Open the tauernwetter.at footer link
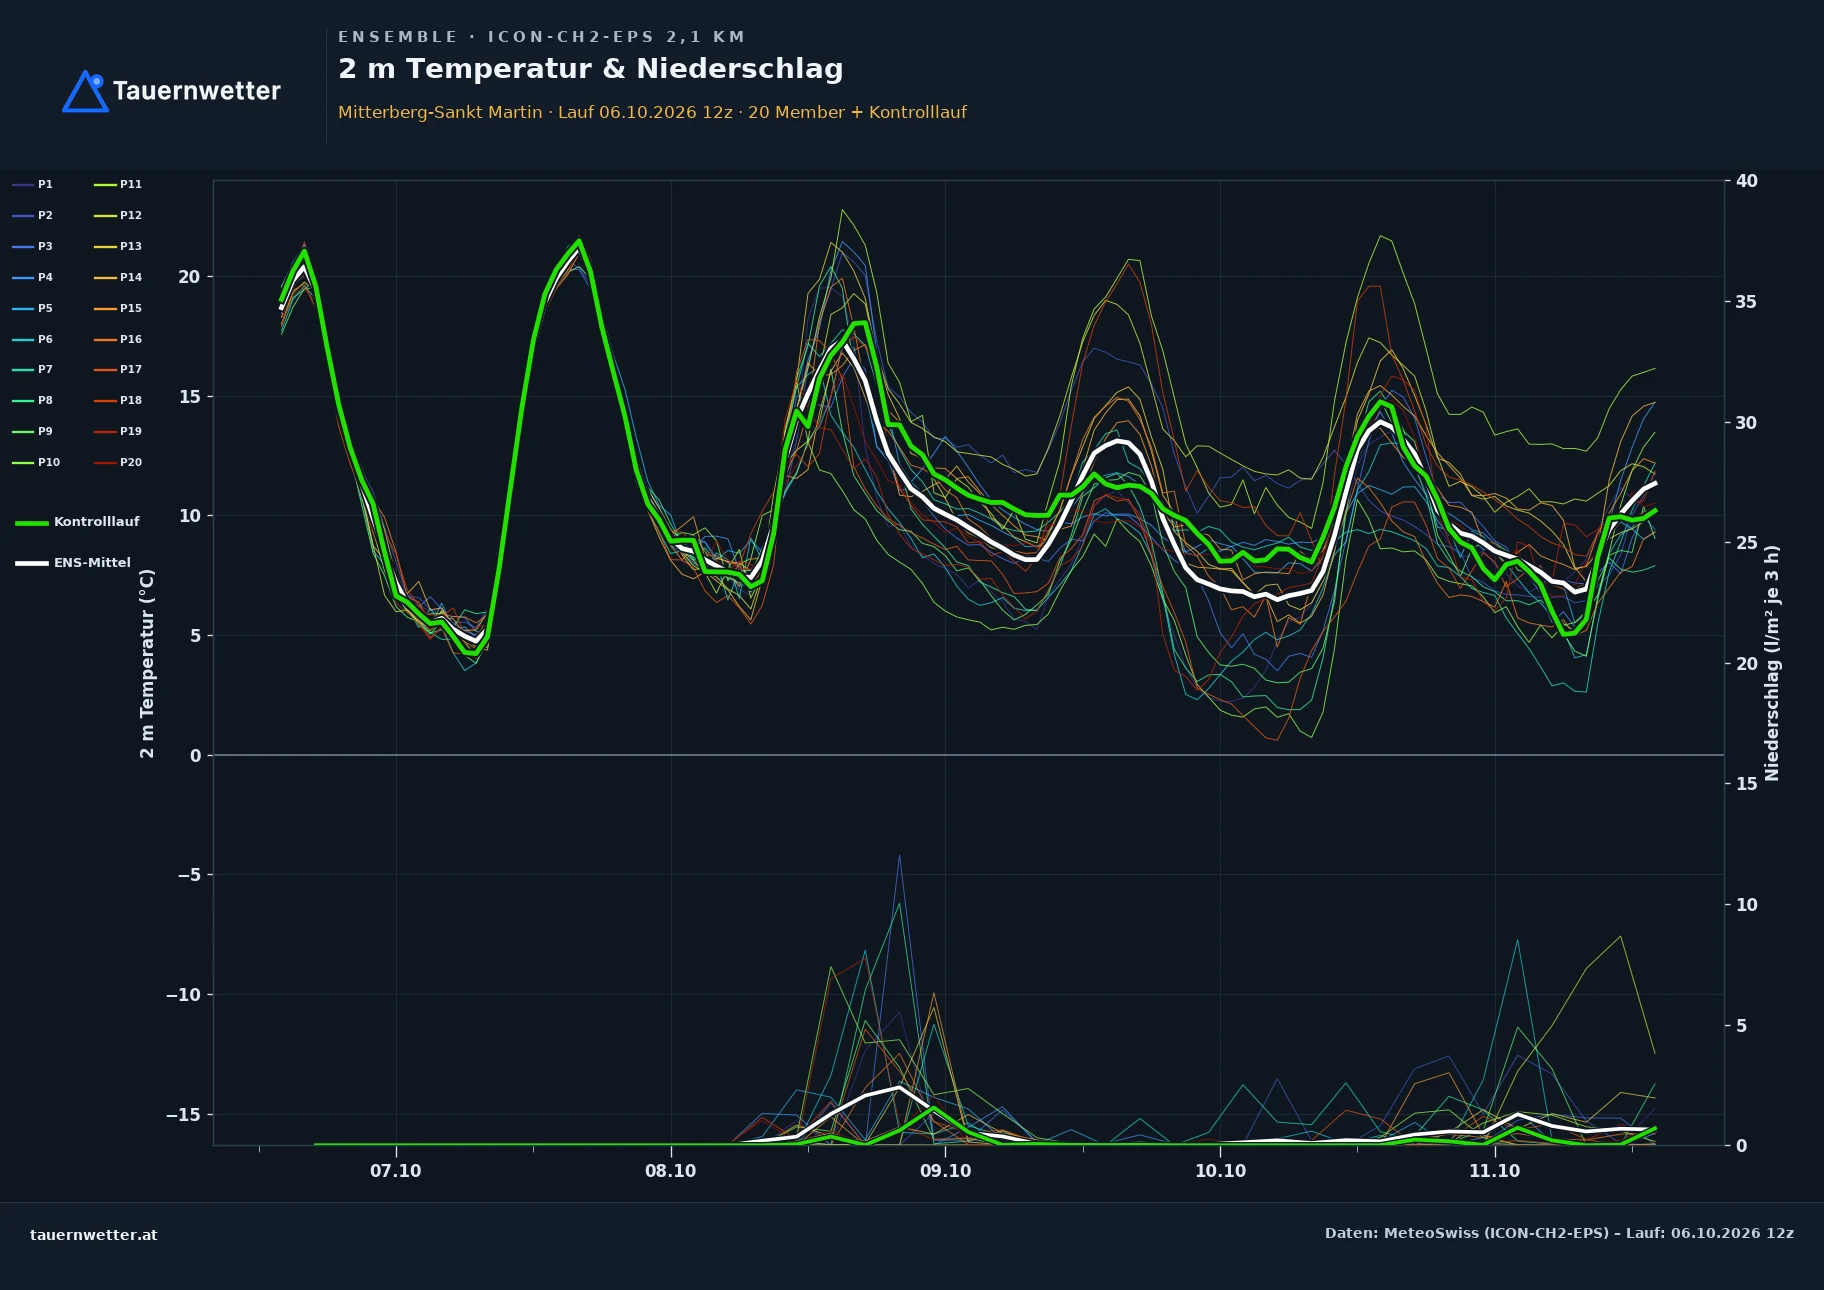This screenshot has height=1290, width=1824. pyautogui.click(x=94, y=1235)
